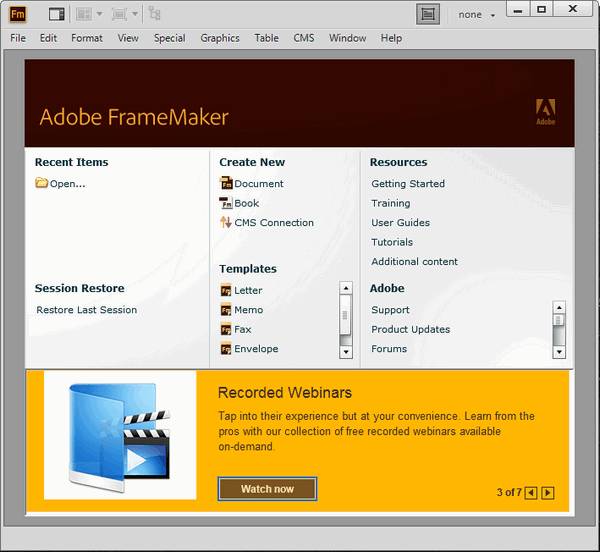Click the welcome screen toggle icon
This screenshot has height=552, width=600.
pos(428,15)
